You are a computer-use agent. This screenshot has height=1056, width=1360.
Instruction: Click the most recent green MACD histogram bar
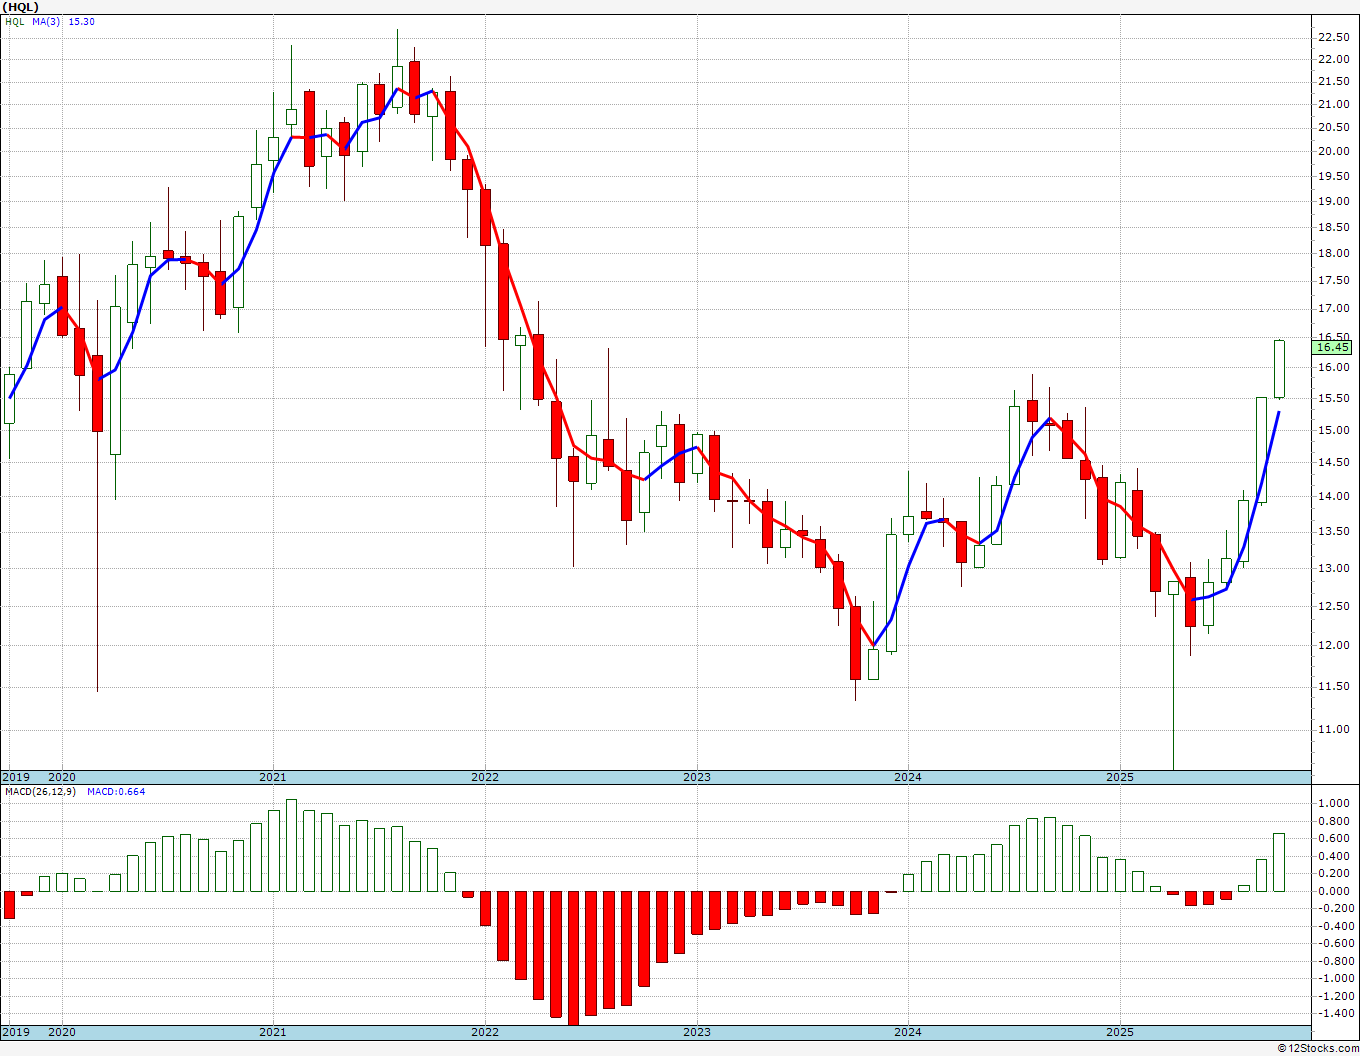tap(1279, 862)
